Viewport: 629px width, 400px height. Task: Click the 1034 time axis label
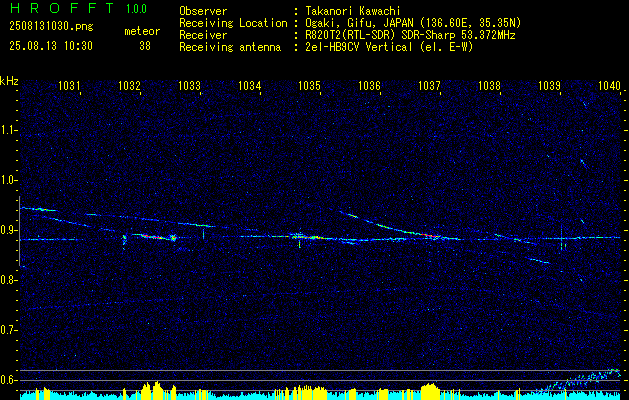pyautogui.click(x=249, y=85)
